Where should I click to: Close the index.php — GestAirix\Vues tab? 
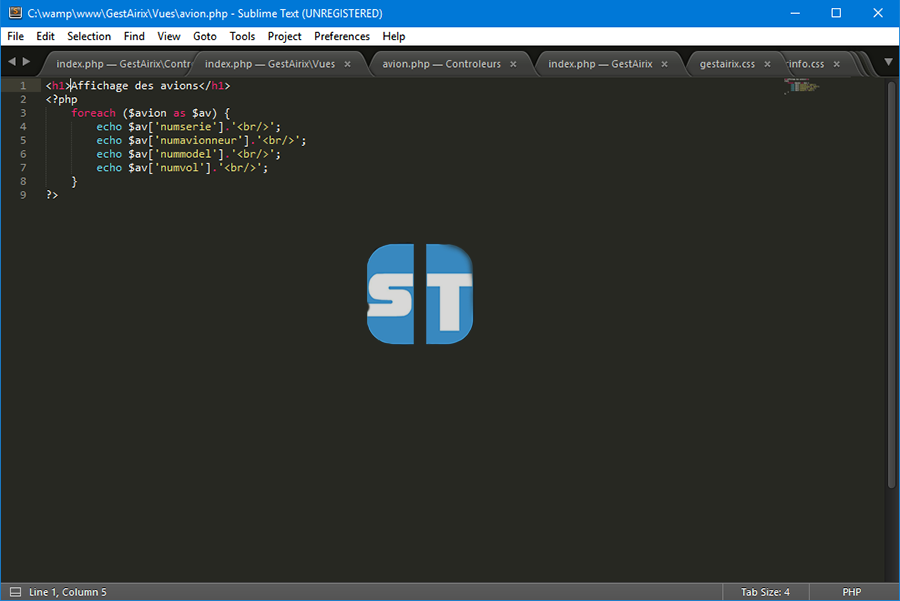[347, 64]
